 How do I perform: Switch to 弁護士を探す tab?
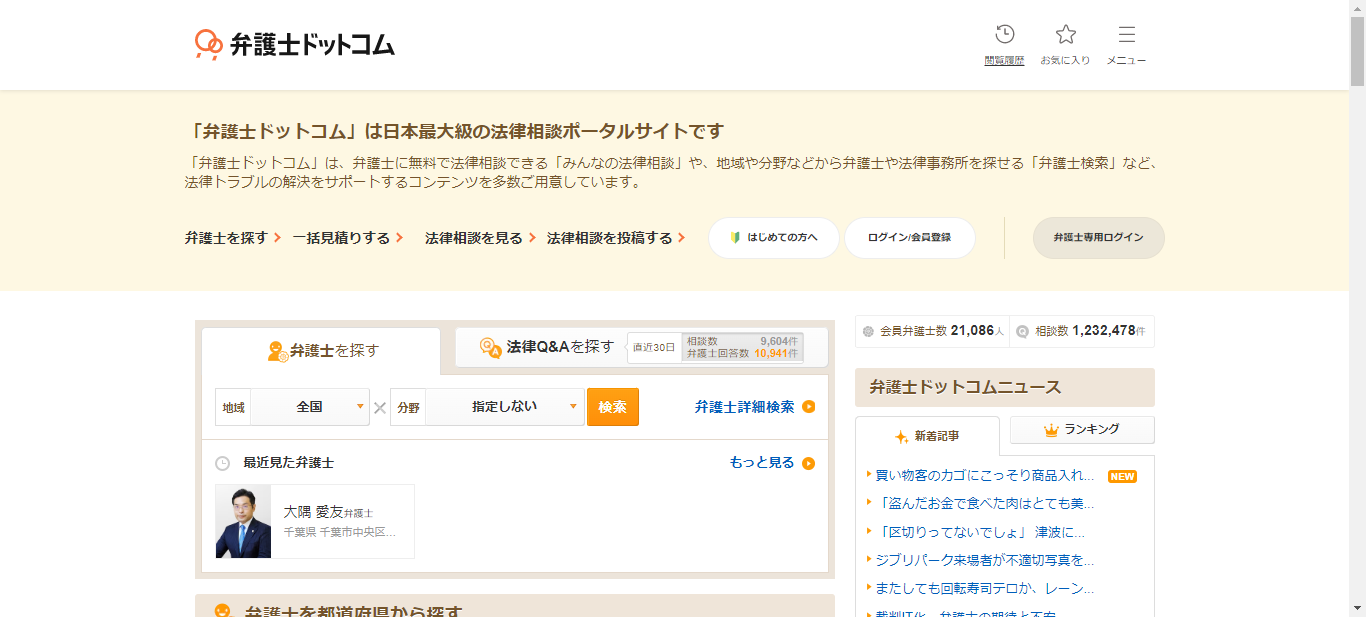[321, 351]
